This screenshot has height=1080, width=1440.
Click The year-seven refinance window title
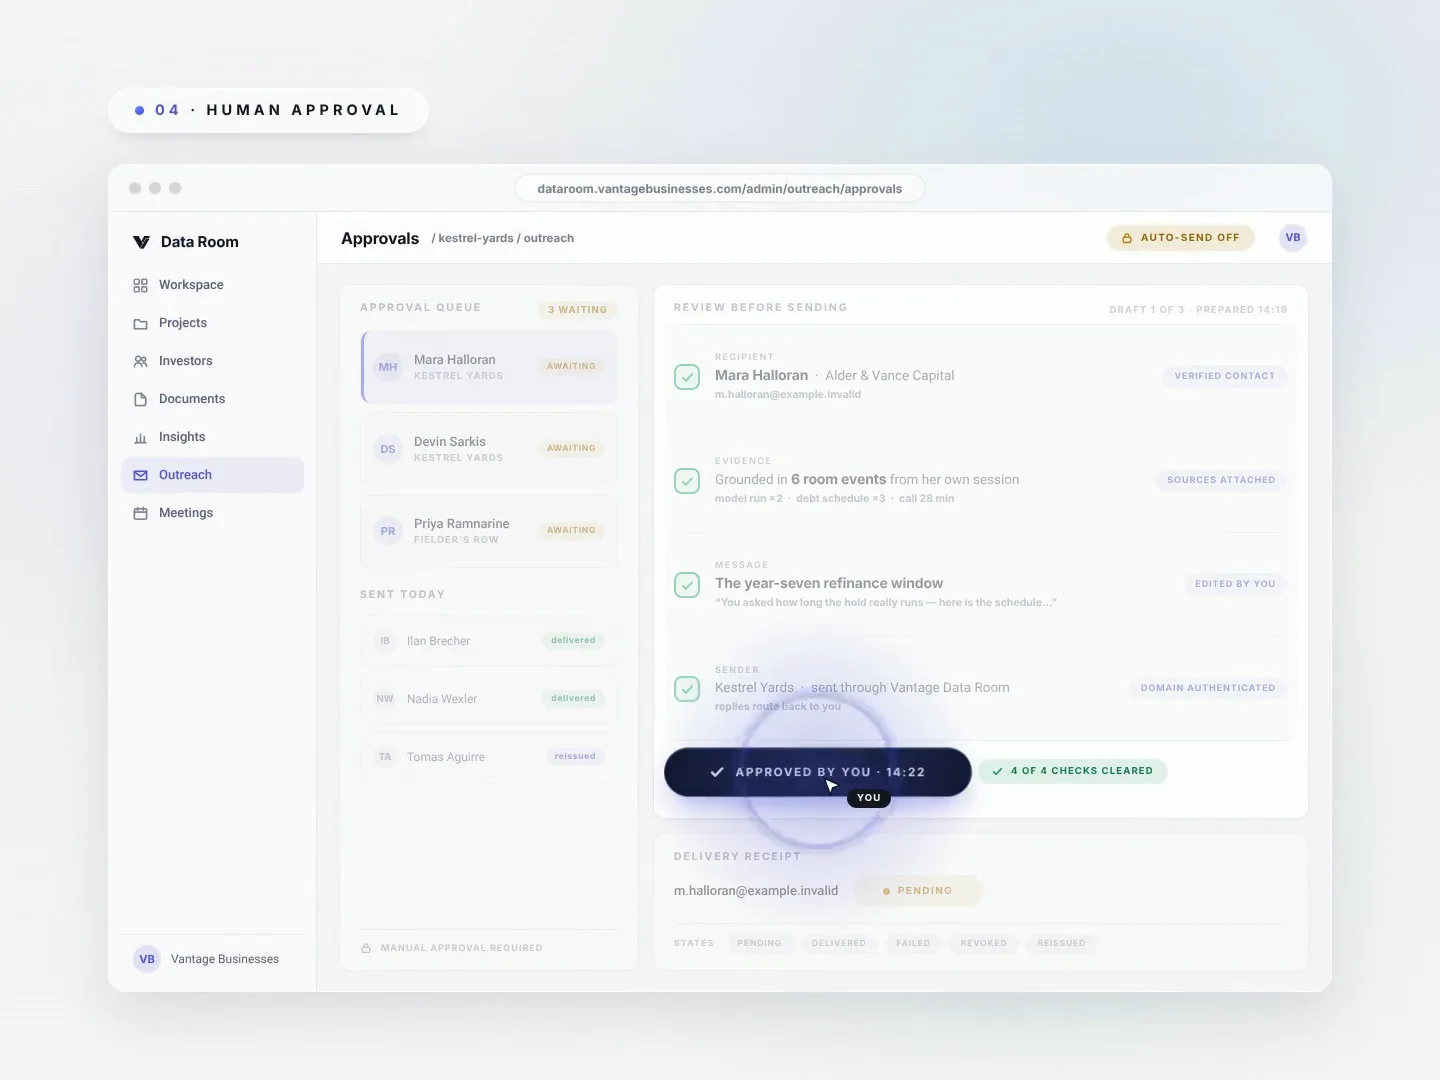[829, 583]
